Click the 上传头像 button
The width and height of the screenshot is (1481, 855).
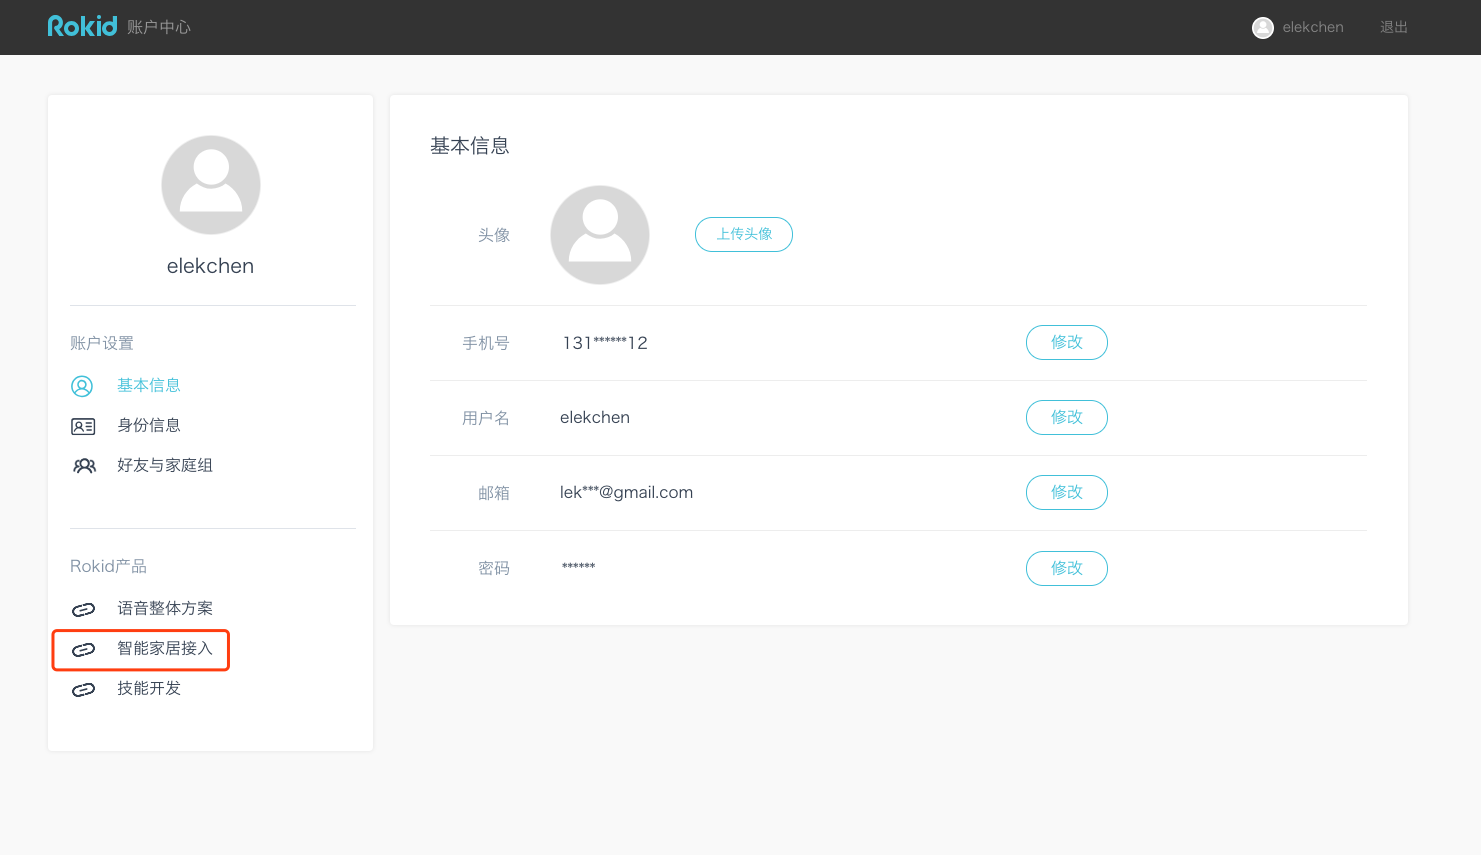tap(744, 234)
